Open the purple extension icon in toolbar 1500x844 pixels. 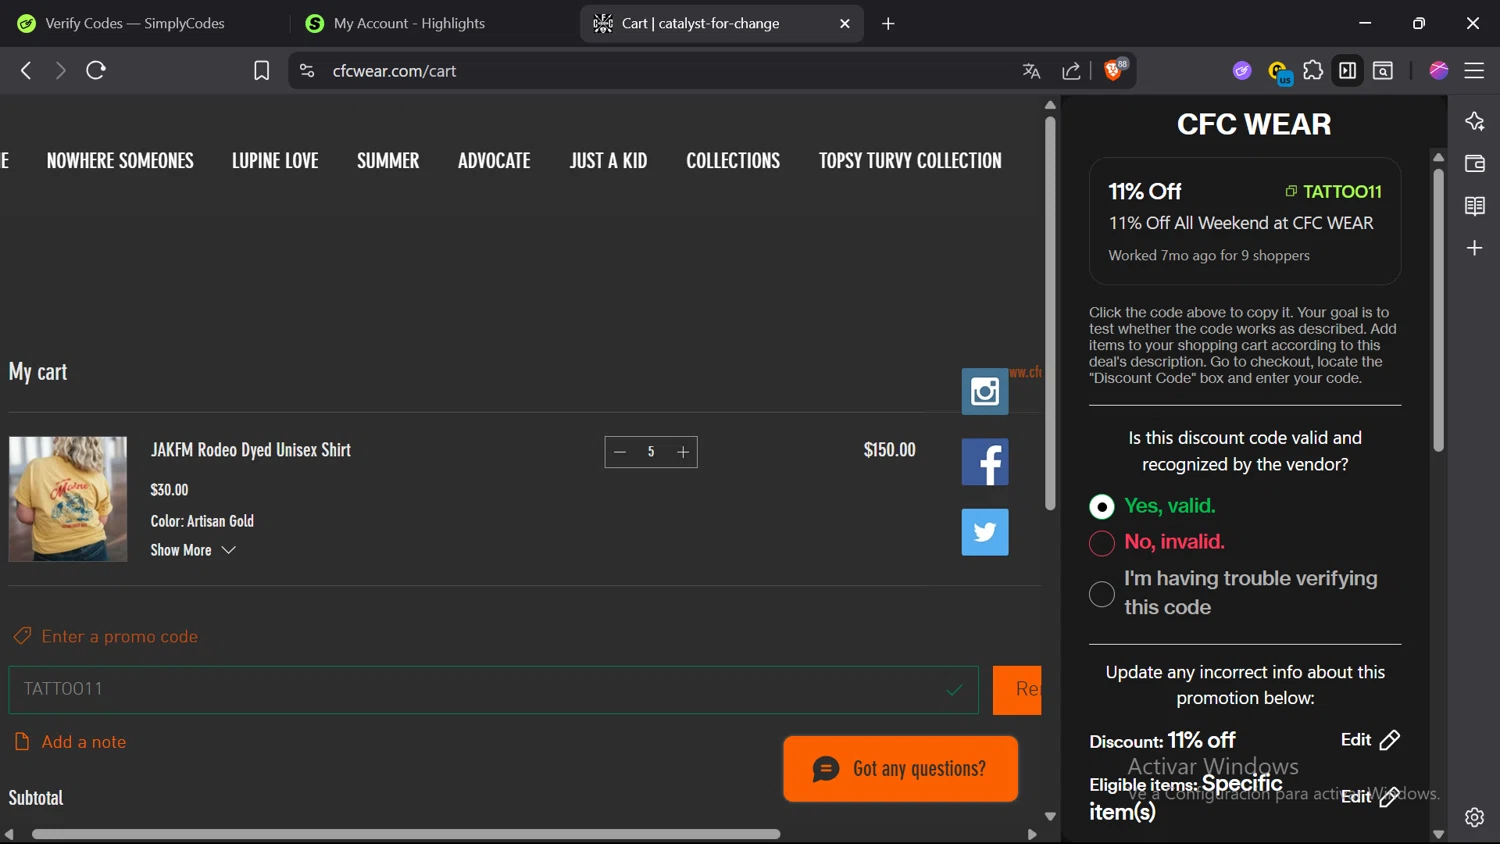[x=1242, y=71]
